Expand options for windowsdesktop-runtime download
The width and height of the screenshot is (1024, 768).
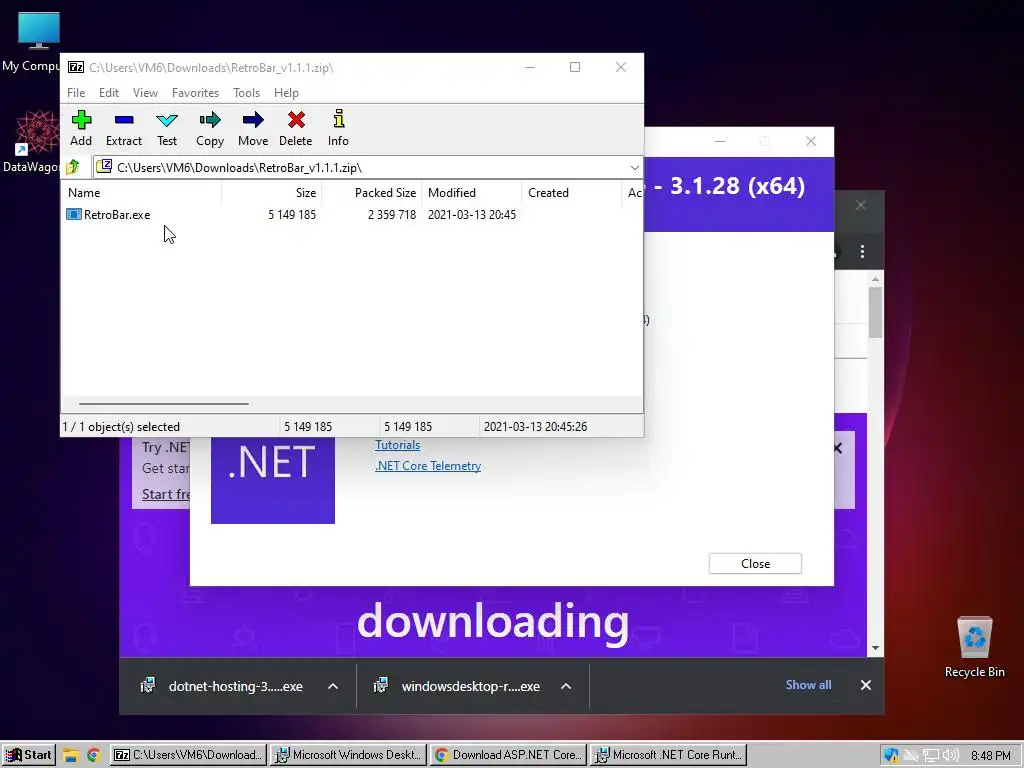click(566, 686)
